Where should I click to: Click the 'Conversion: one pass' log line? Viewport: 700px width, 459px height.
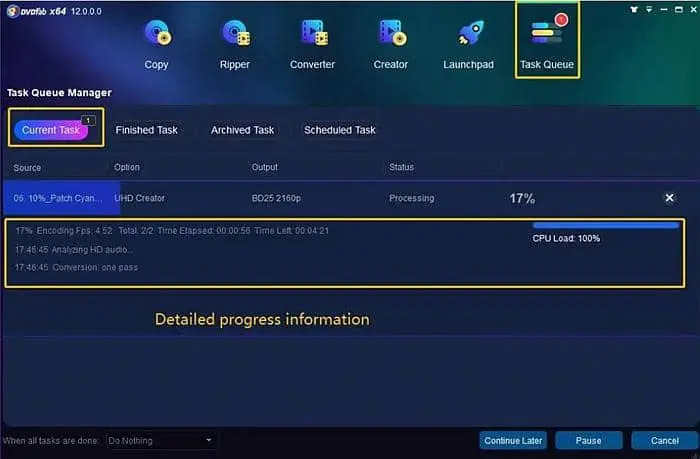click(x=76, y=267)
